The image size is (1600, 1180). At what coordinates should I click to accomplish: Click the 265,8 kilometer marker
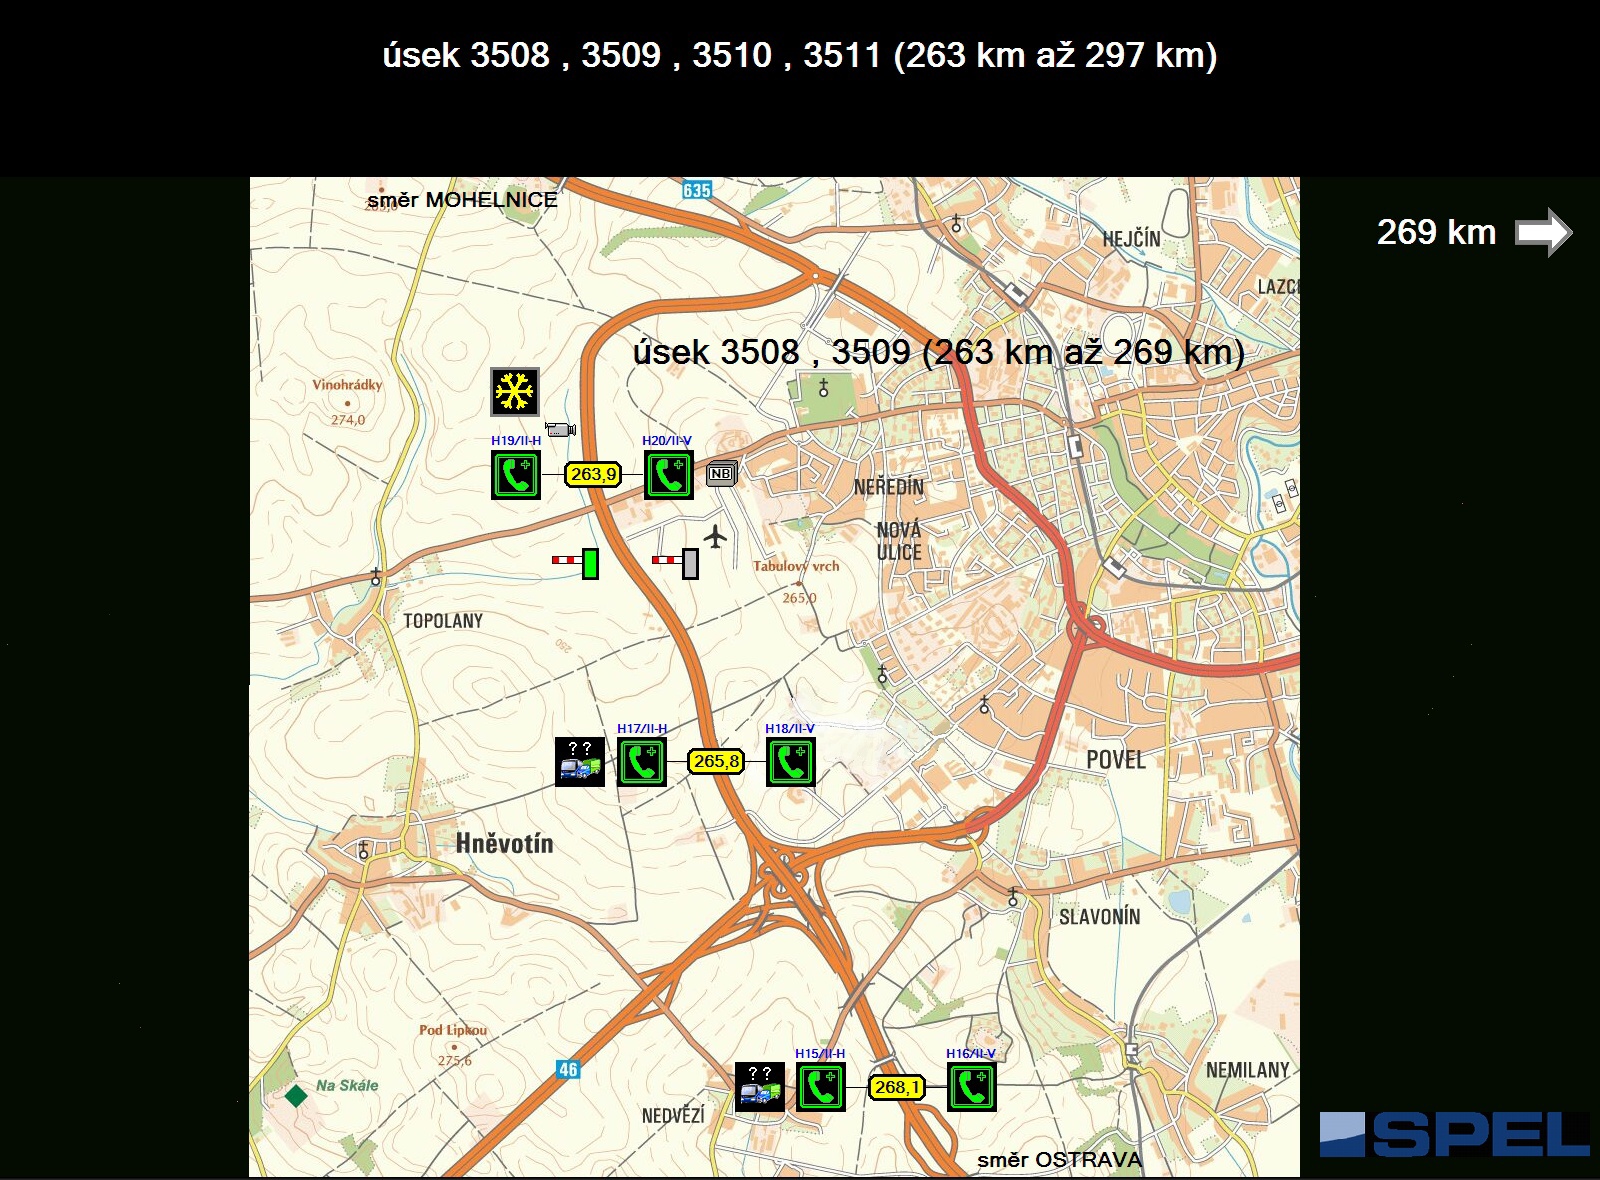716,762
